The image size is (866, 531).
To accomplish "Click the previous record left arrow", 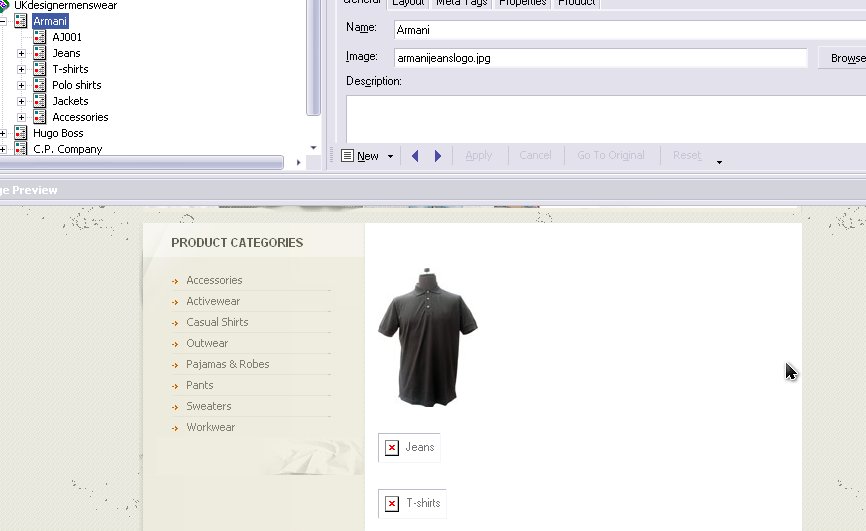I will click(x=415, y=156).
